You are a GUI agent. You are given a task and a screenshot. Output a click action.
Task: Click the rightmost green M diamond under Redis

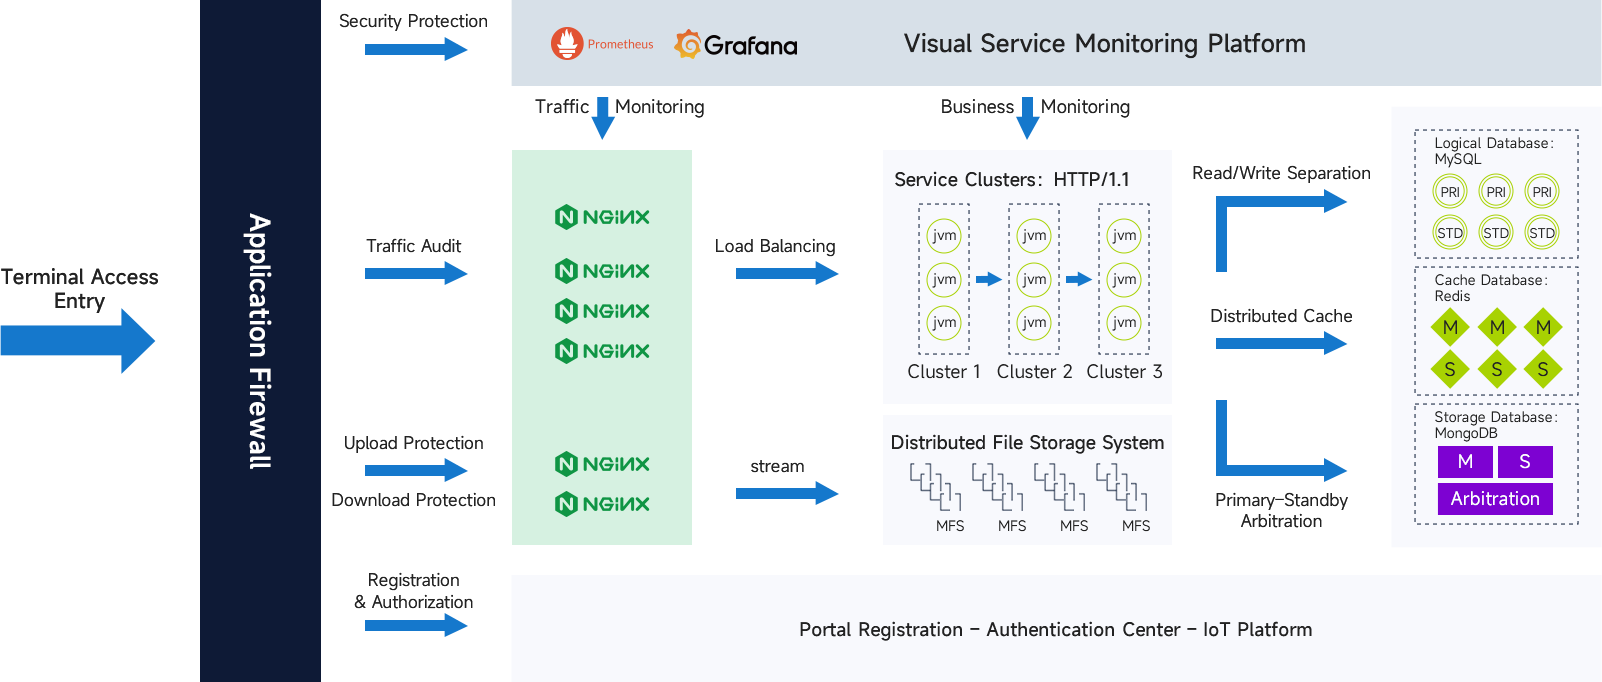pyautogui.click(x=1543, y=327)
